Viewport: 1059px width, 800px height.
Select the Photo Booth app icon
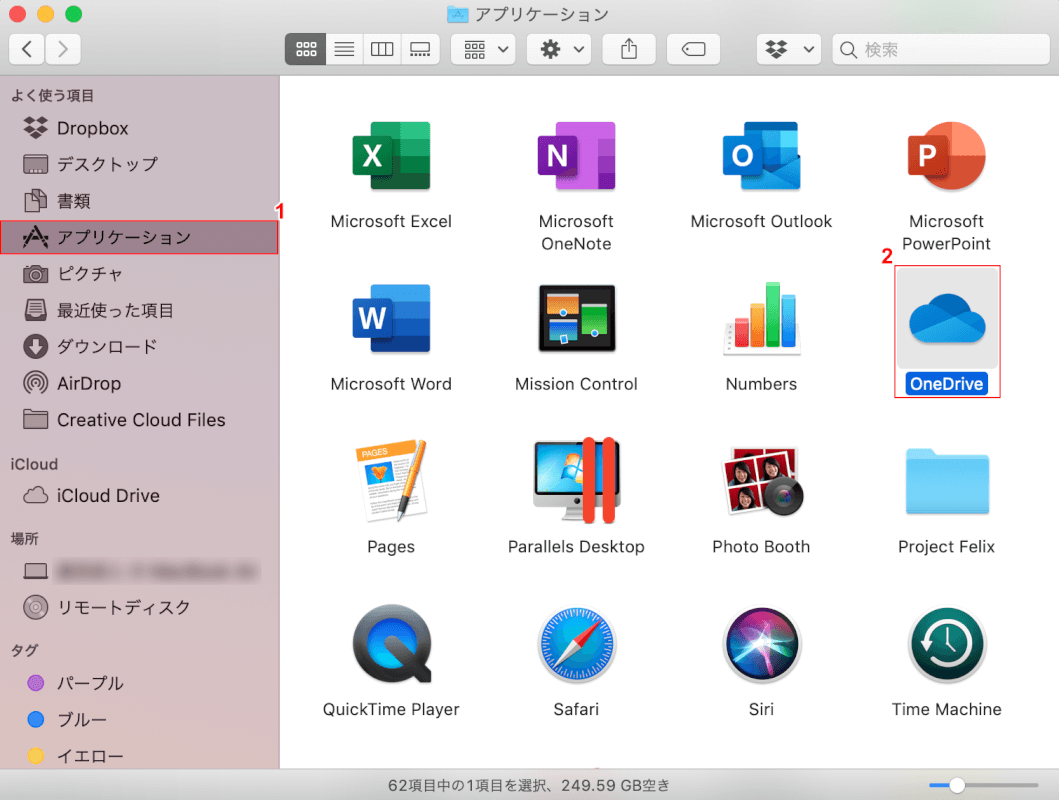point(761,481)
